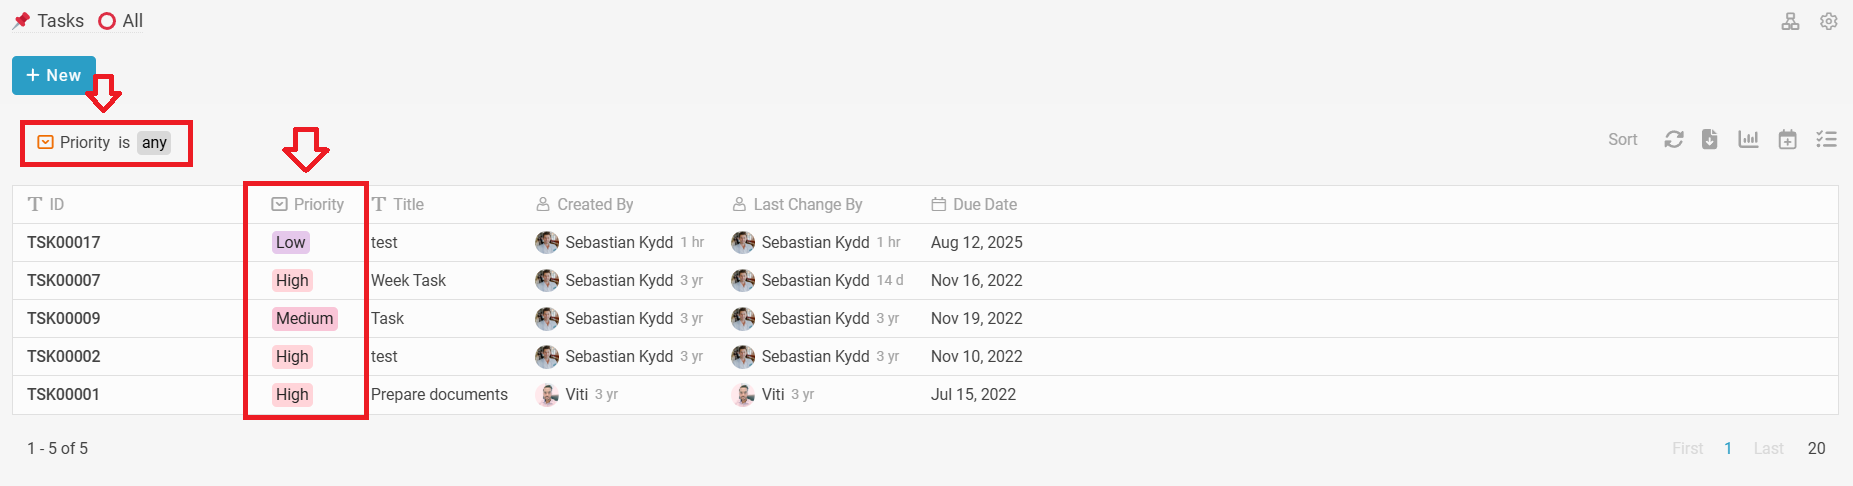Viewport: 1853px width, 486px height.
Task: Select page size 20 in pagination
Action: [1816, 448]
